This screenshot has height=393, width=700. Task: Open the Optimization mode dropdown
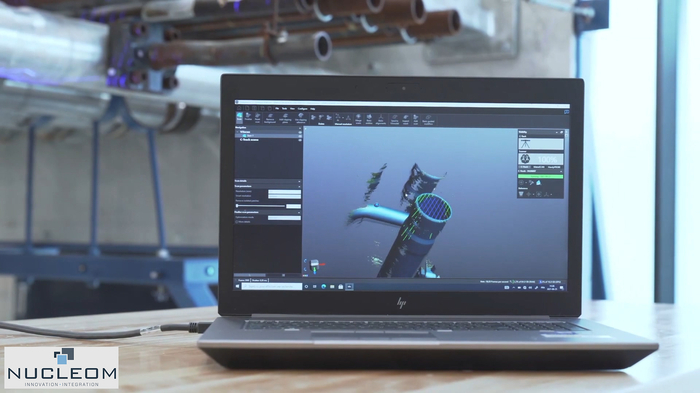point(284,217)
